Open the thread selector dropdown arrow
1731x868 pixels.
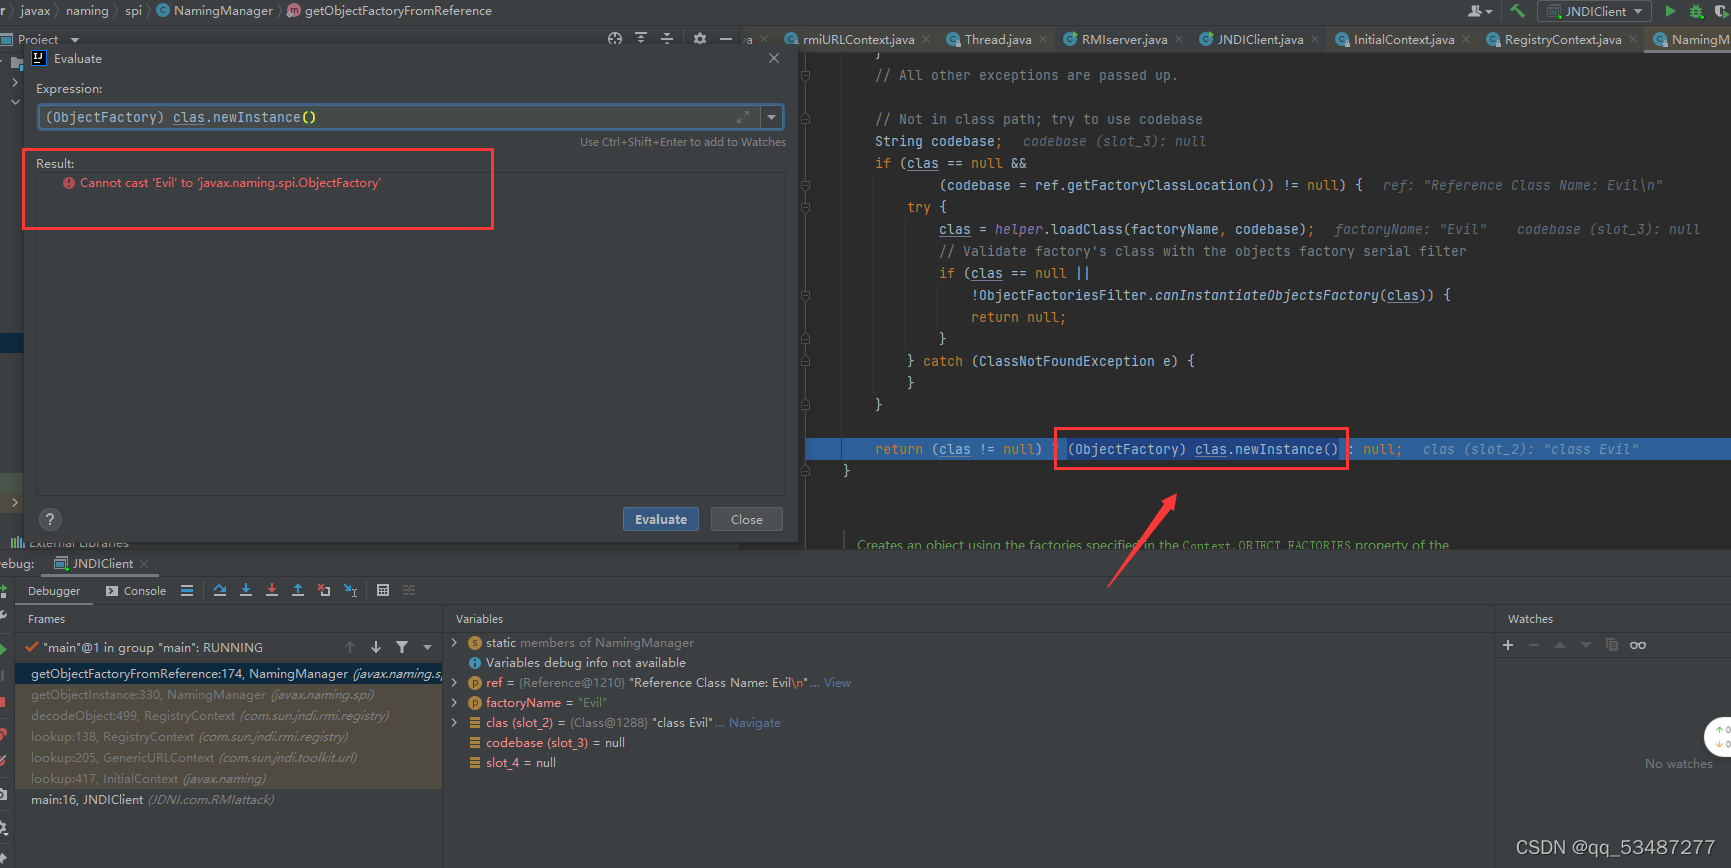pyautogui.click(x=428, y=647)
